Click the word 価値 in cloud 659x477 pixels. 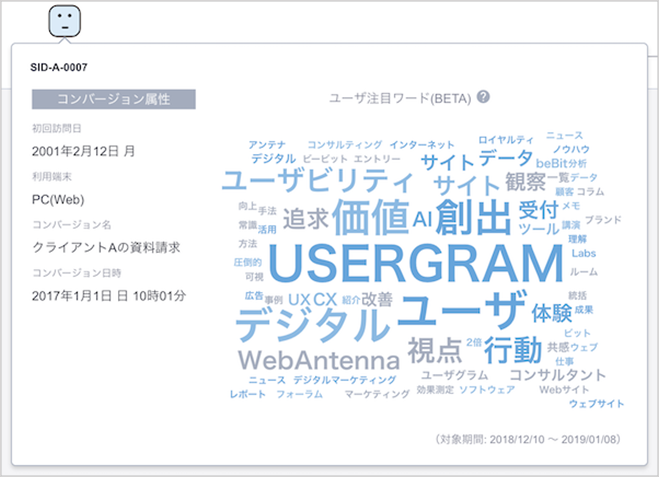[x=370, y=217]
